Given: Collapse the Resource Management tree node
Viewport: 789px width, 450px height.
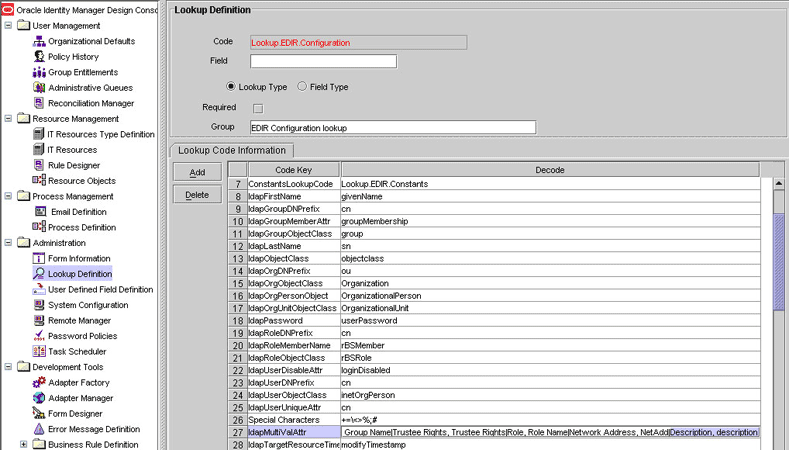Looking at the screenshot, I should (9, 118).
